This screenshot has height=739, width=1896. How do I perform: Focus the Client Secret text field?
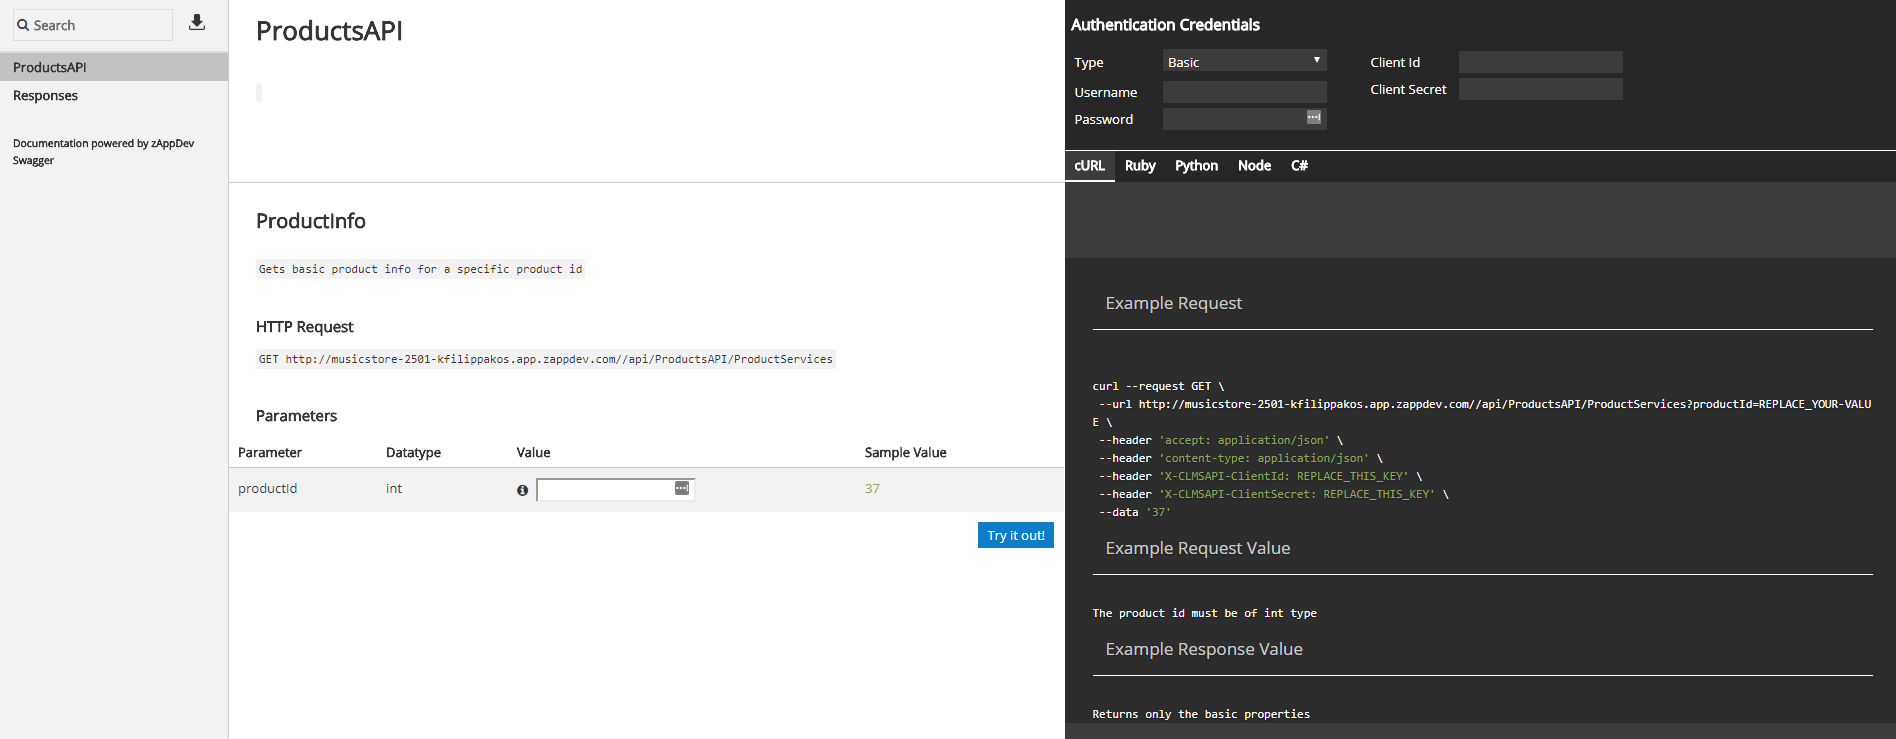coord(1540,89)
